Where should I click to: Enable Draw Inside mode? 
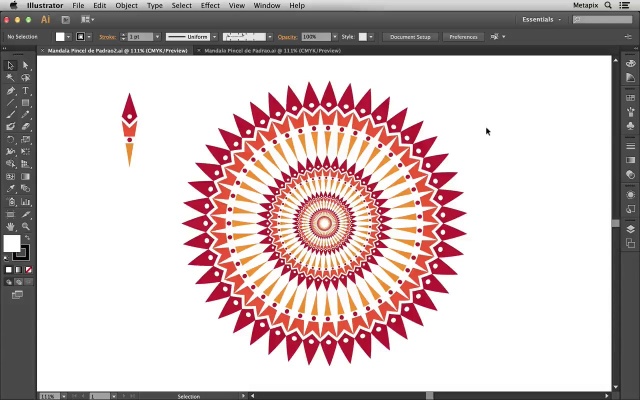[28, 282]
